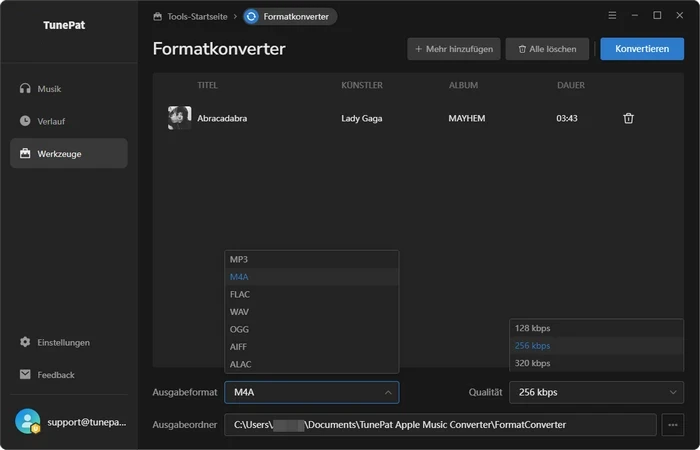The width and height of the screenshot is (700, 450).
Task: Collapse the Ausgabeformat dropdown showing M4A
Action: click(312, 392)
